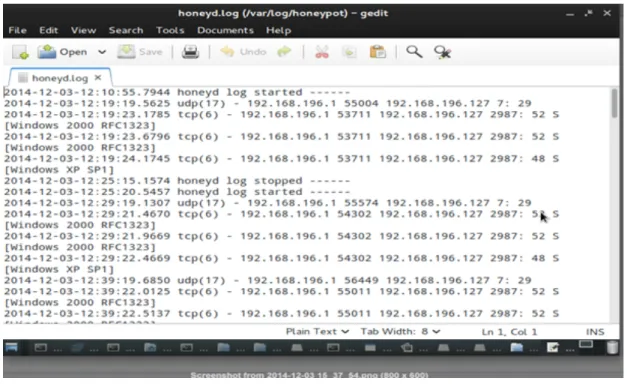Click the 12:10:55.7944 honeyd log started line
The height and width of the screenshot is (384, 627).
(x=177, y=92)
